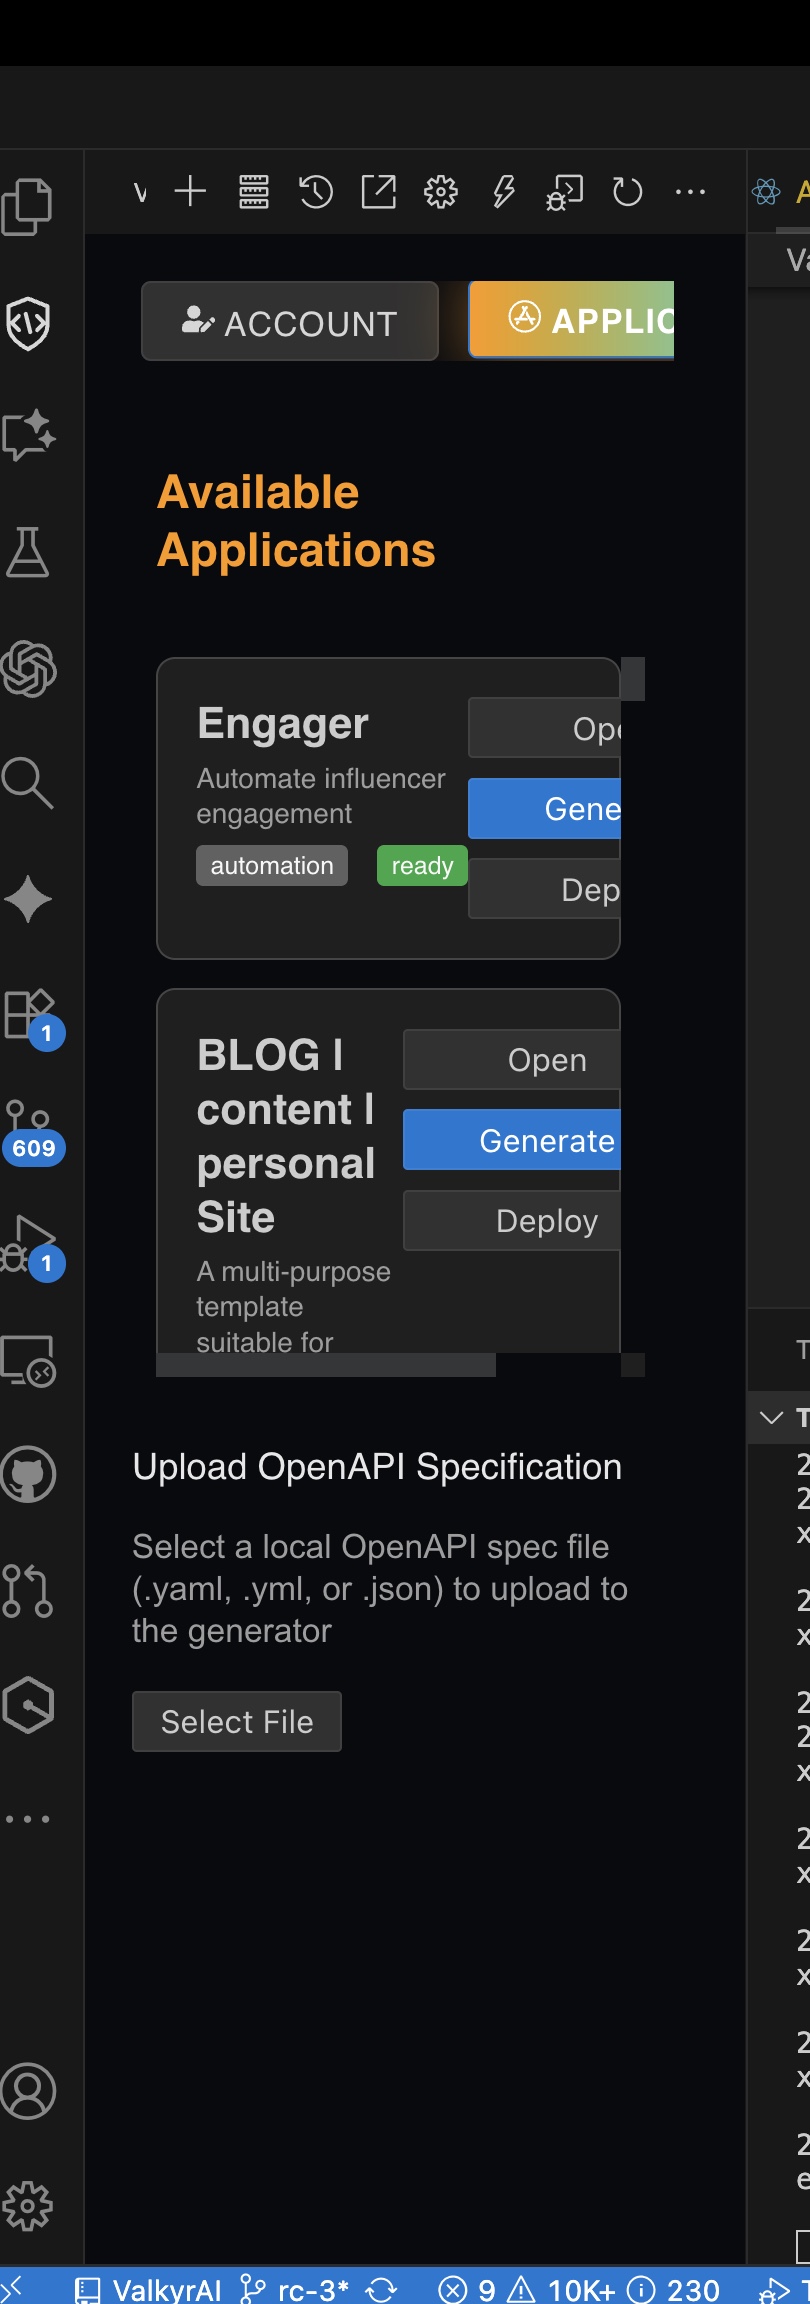The width and height of the screenshot is (810, 2304).
Task: Click Generate for the BLOG content site
Action: click(512, 1139)
